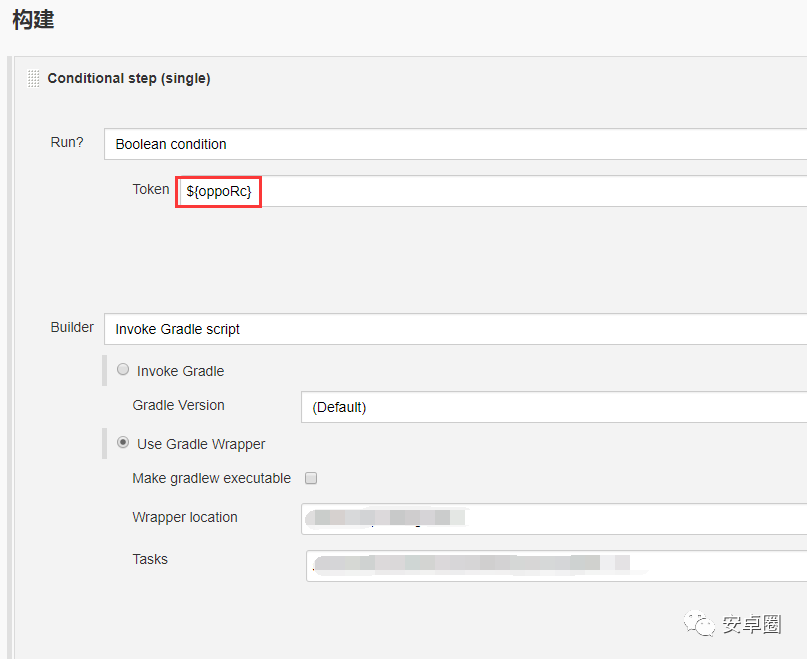Click the Token label
Viewport: 807px width, 659px height.
click(x=151, y=189)
